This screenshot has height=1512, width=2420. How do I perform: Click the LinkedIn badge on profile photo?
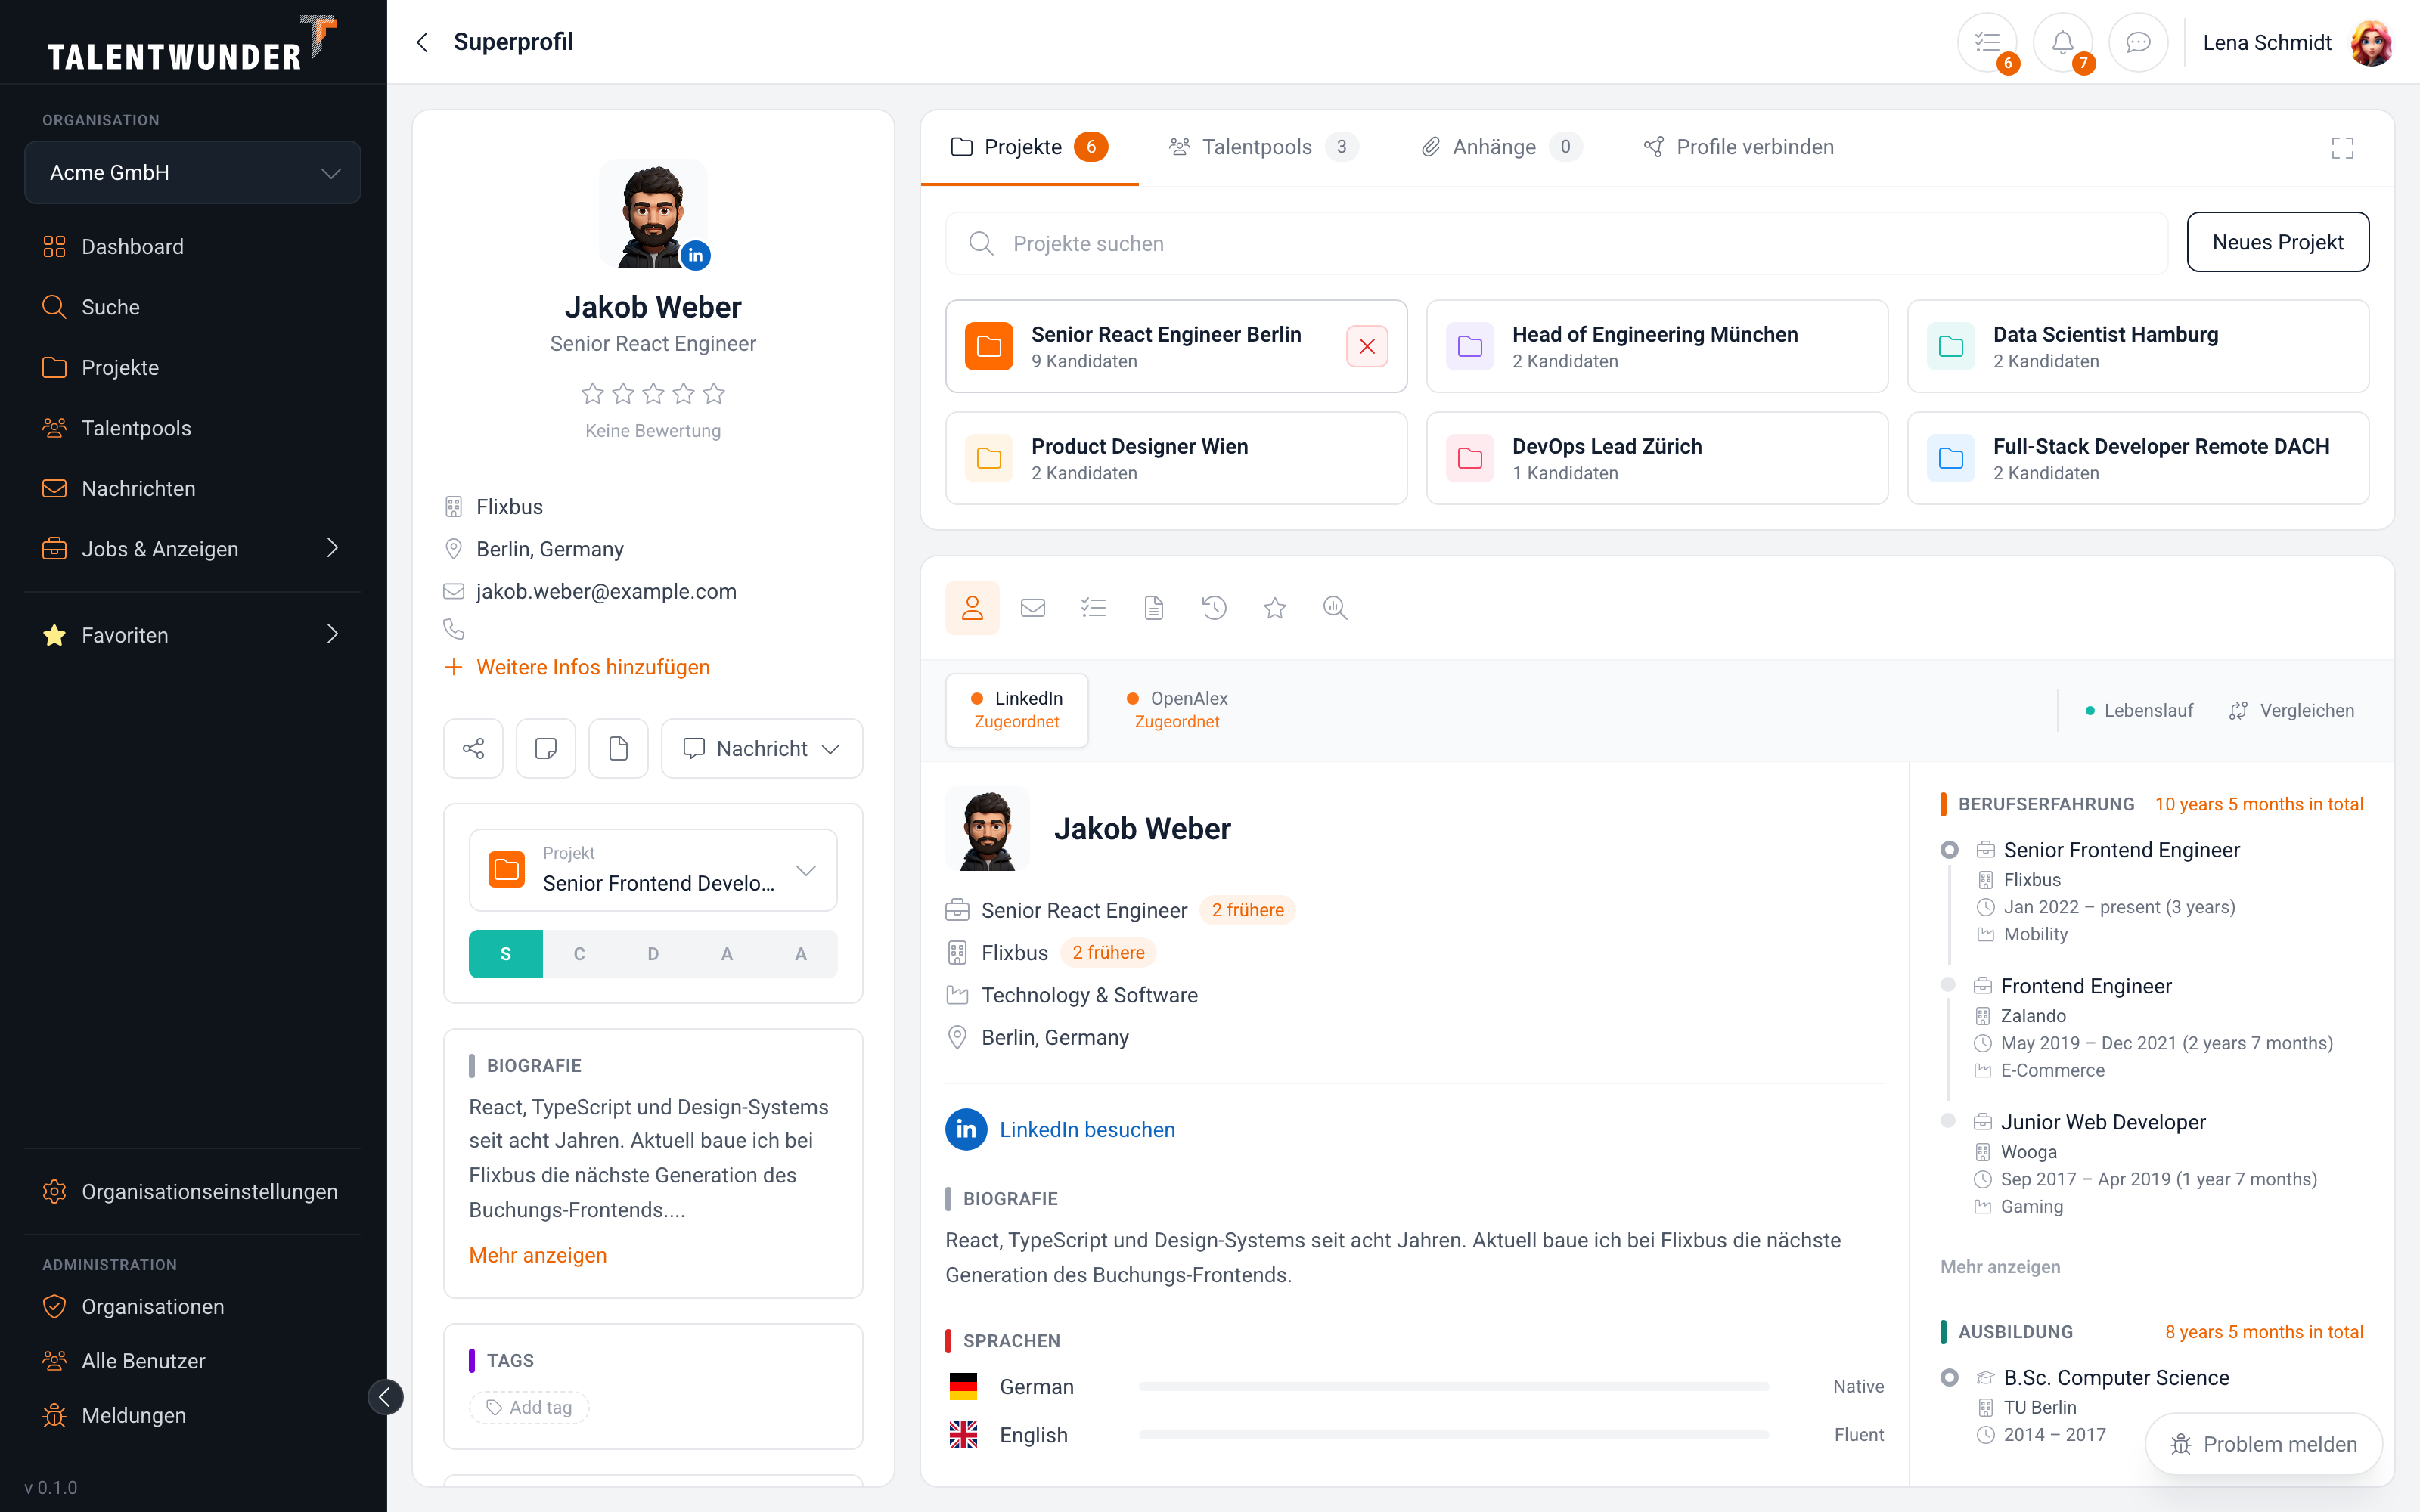695,255
